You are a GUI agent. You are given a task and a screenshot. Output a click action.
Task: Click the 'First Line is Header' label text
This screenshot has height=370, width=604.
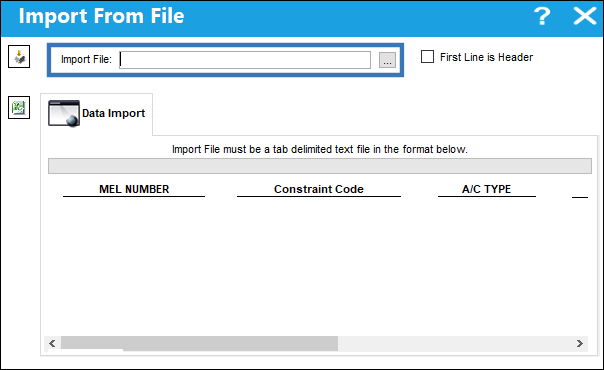coord(486,57)
